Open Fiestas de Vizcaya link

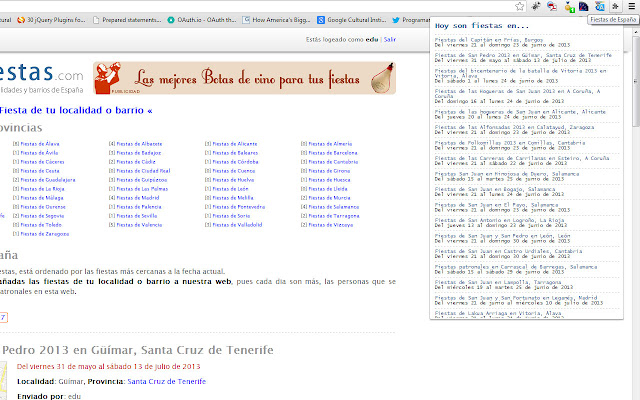coord(331,225)
